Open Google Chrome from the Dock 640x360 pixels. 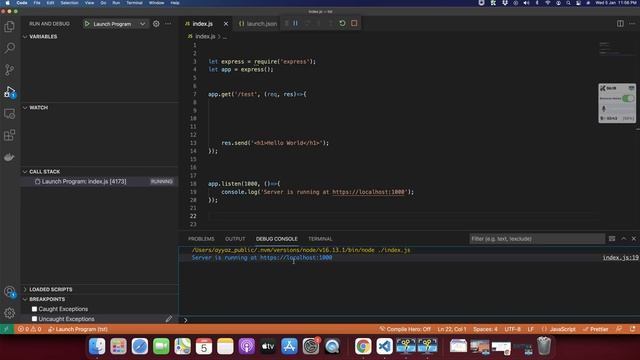[363, 346]
